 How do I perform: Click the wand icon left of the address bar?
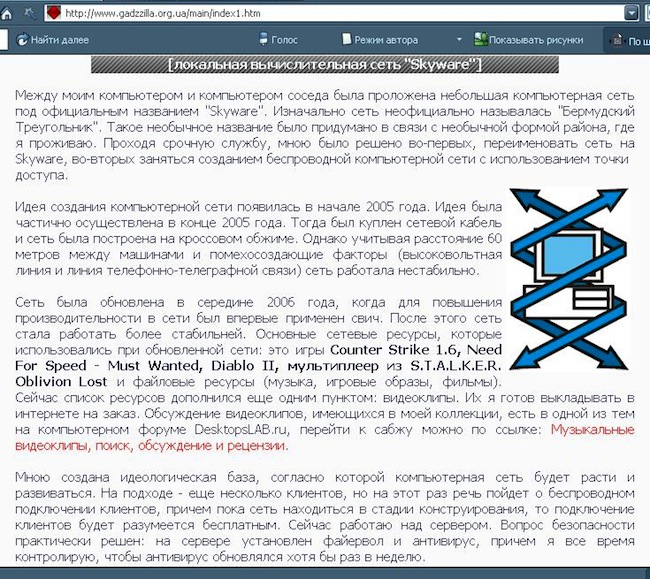click(30, 13)
